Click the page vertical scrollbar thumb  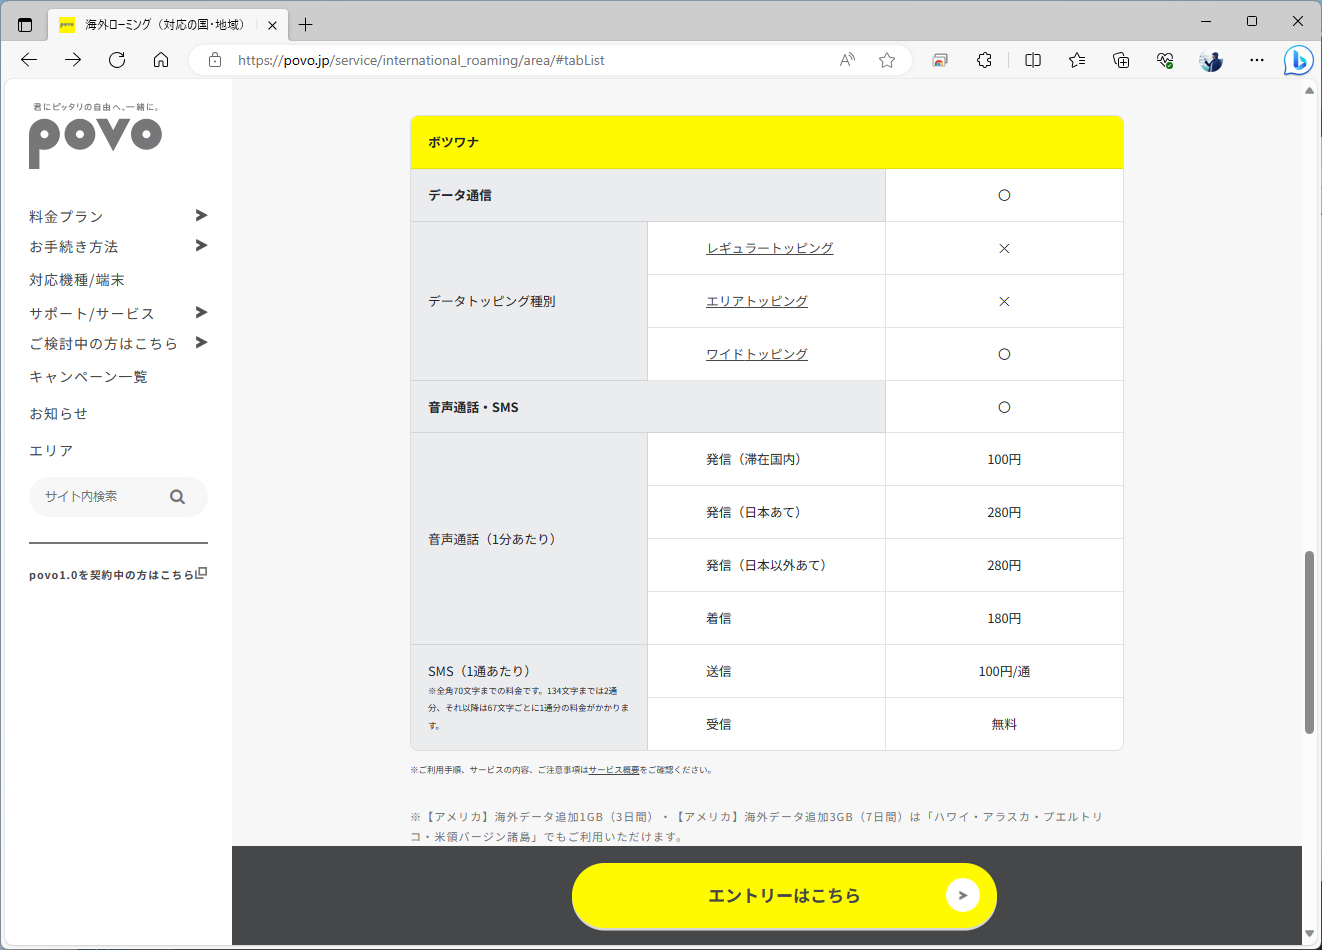pyautogui.click(x=1309, y=642)
